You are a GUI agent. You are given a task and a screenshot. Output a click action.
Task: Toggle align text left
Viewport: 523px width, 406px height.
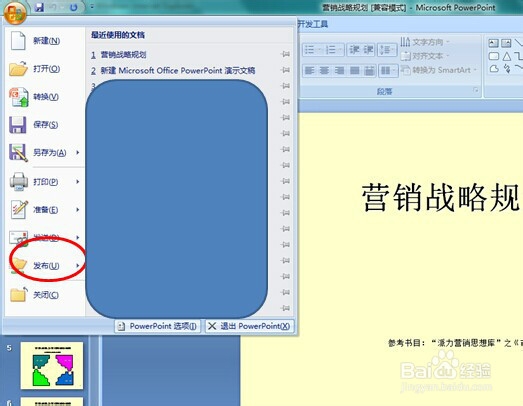[x=310, y=70]
